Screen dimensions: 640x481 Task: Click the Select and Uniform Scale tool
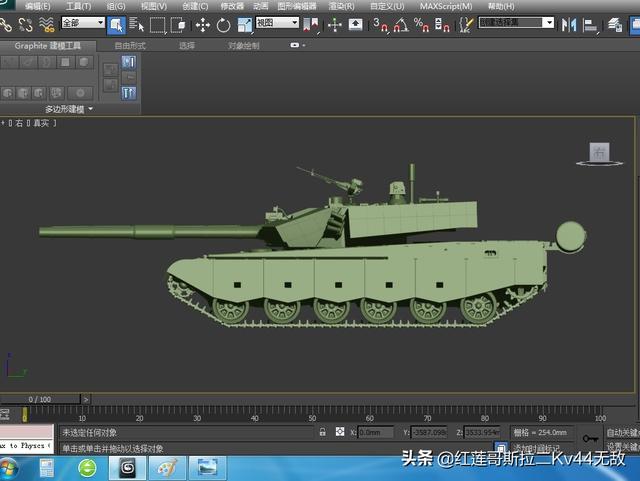tap(243, 25)
